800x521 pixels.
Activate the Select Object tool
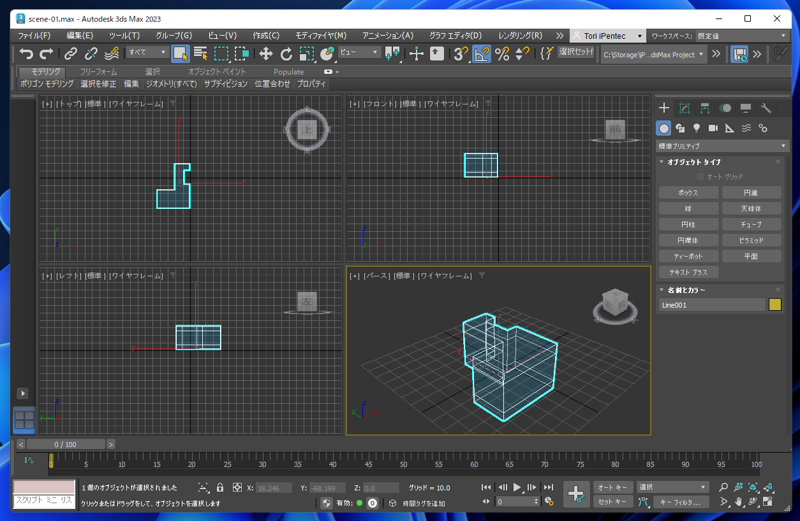click(x=180, y=53)
